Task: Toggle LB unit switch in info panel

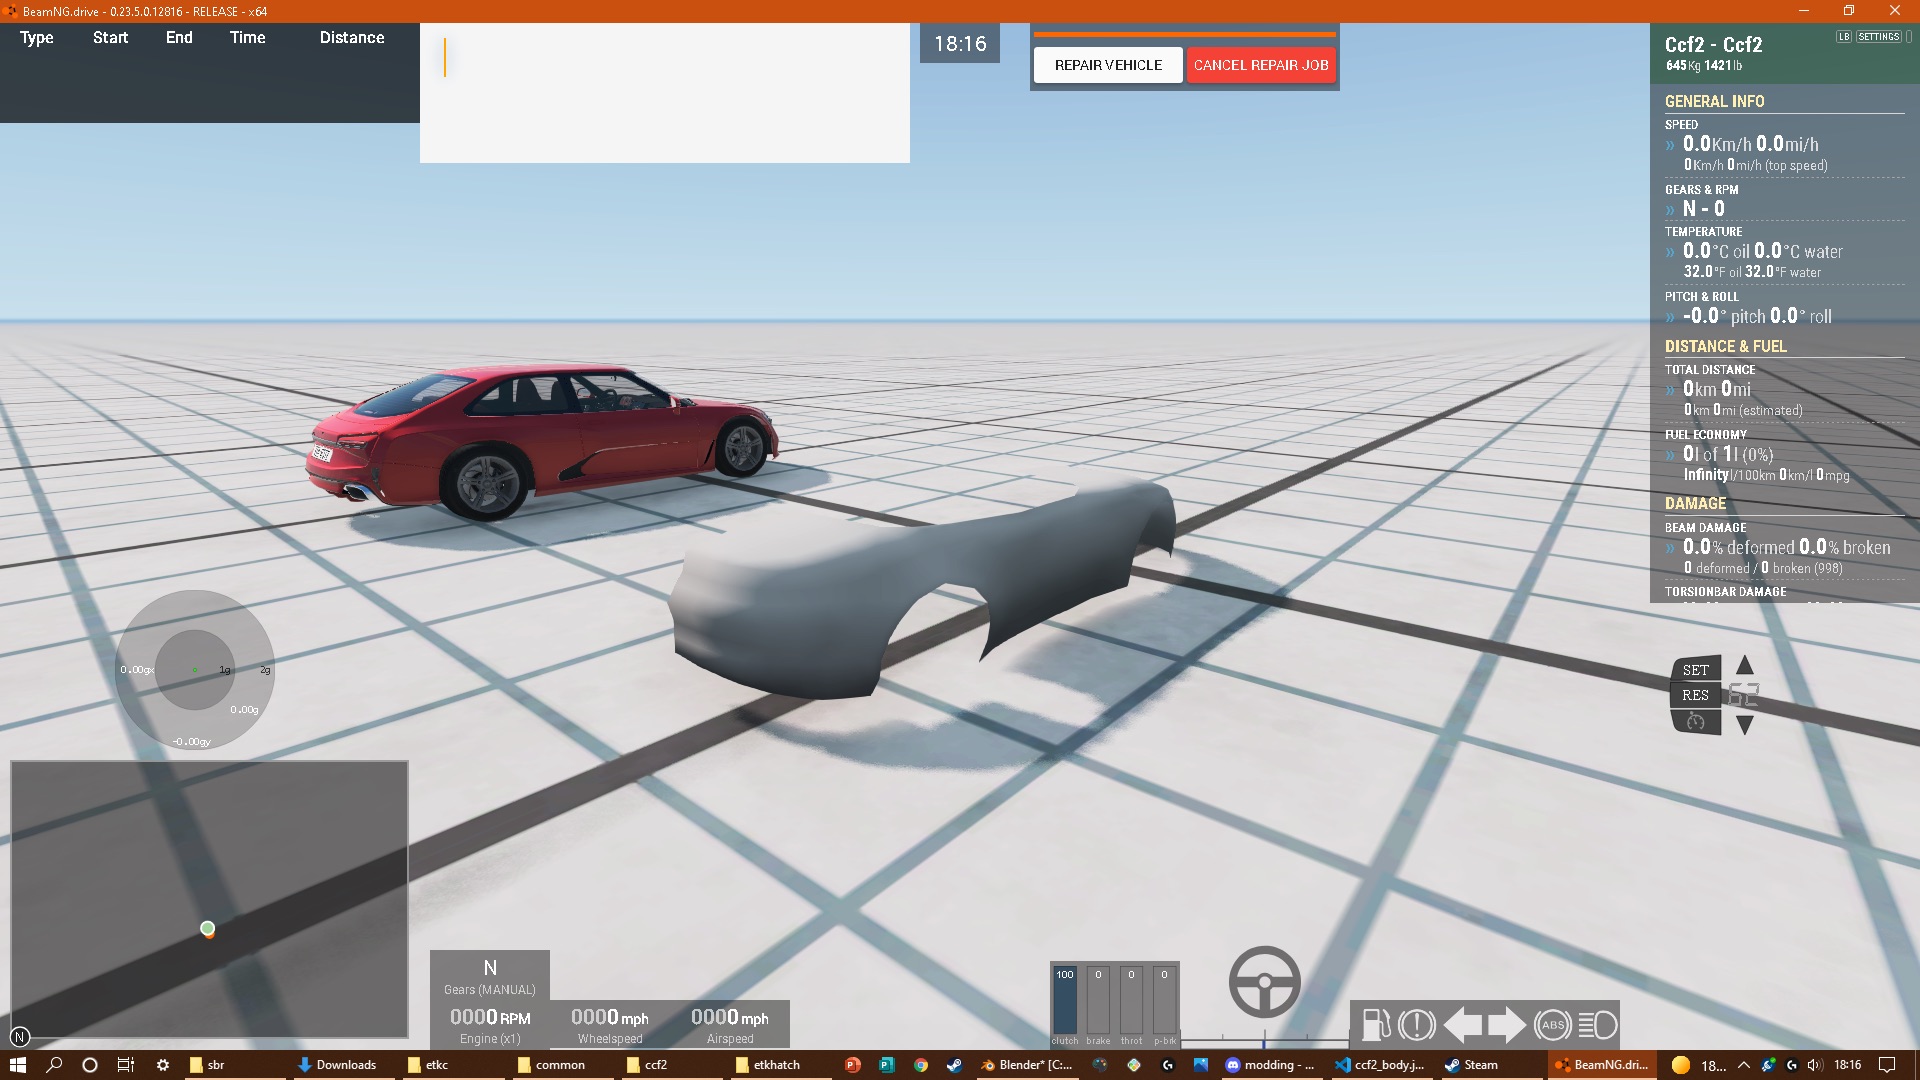Action: tap(1844, 37)
